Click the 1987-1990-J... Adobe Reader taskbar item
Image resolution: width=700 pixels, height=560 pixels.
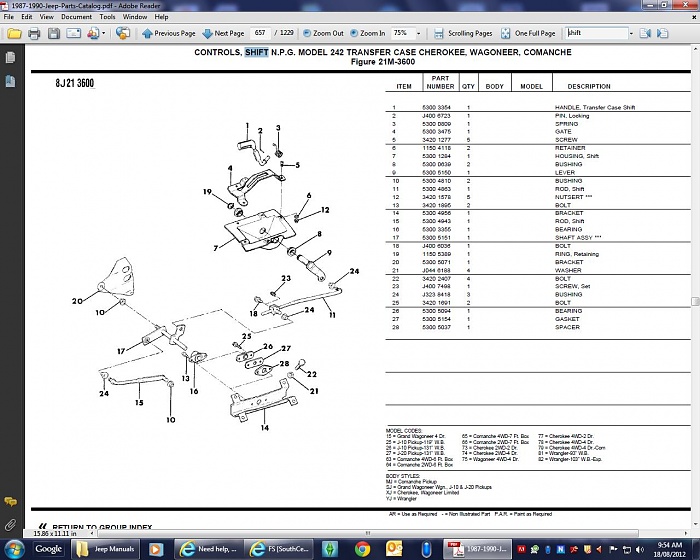tap(478, 549)
